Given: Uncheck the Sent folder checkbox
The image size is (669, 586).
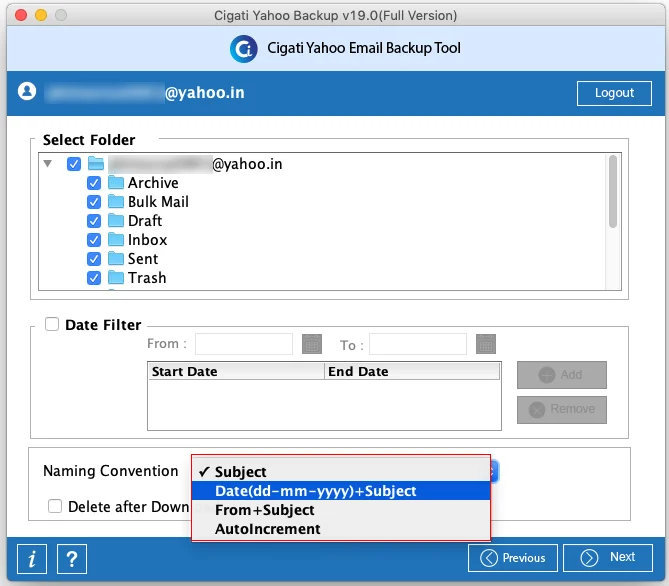Looking at the screenshot, I should click(x=94, y=259).
